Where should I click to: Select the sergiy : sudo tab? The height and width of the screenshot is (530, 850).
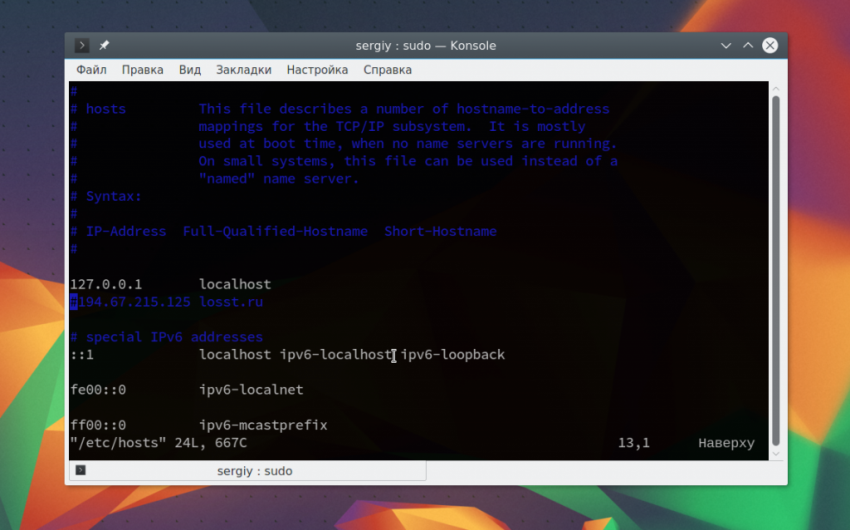click(x=248, y=471)
